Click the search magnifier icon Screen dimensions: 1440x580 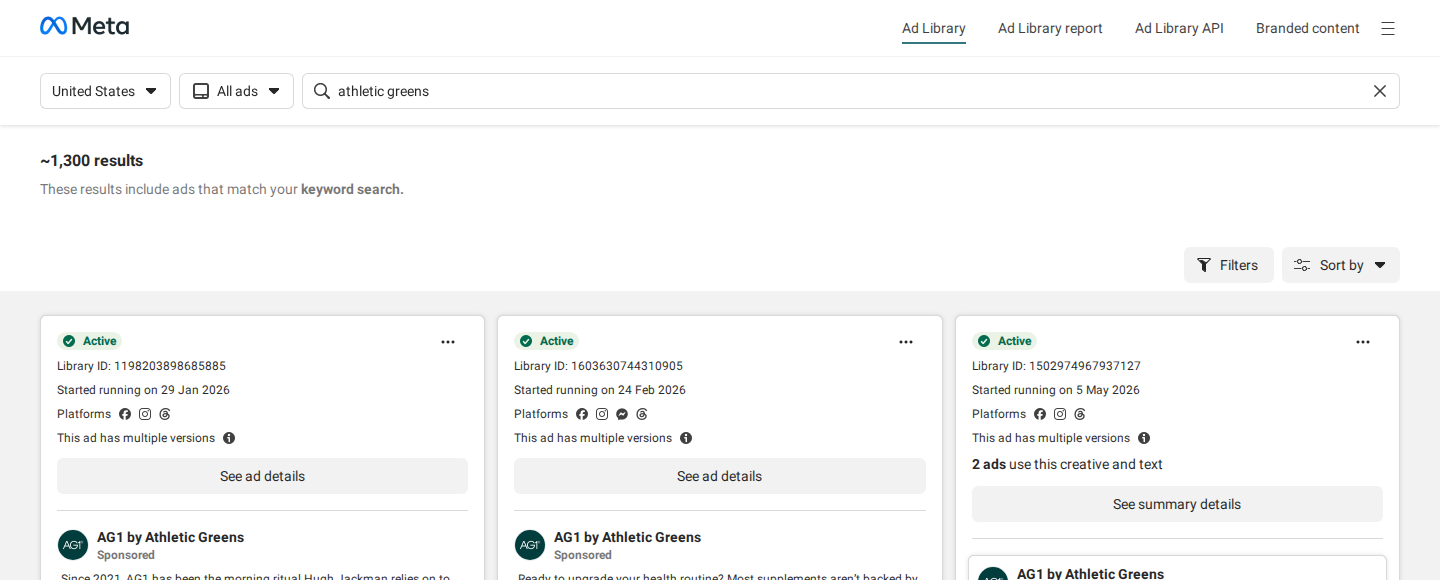322,91
